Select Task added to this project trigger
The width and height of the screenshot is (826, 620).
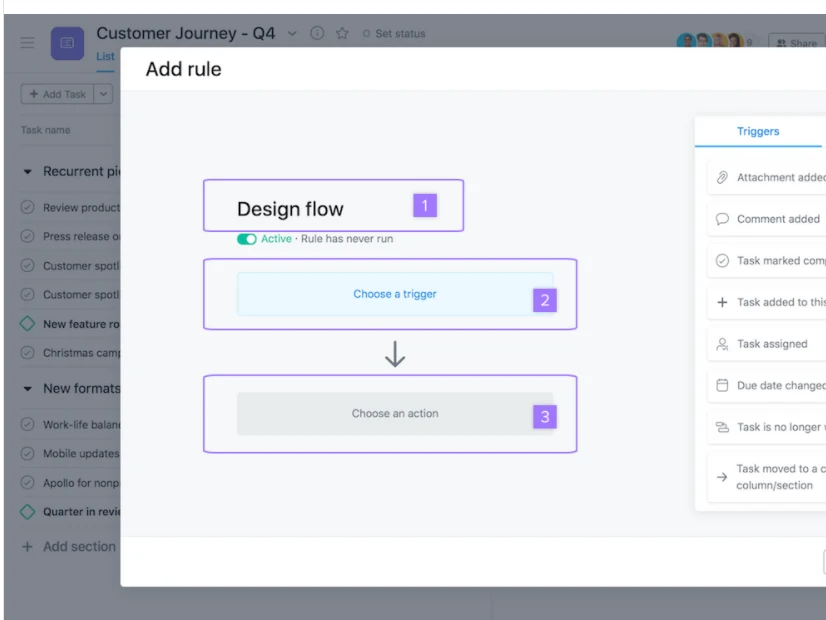tap(766, 302)
